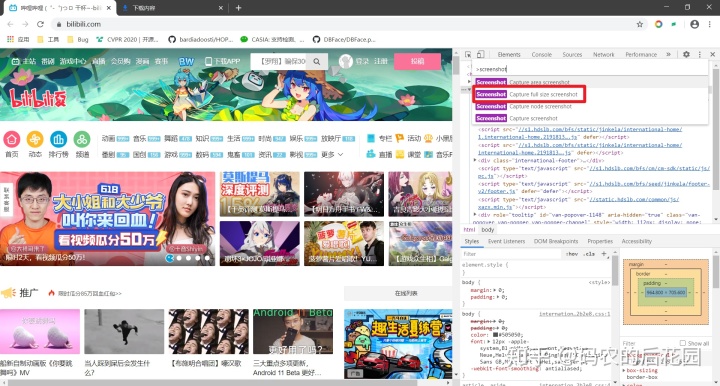The height and width of the screenshot is (386, 720).
Task: Select Capture node screenshot command
Action: [590, 106]
